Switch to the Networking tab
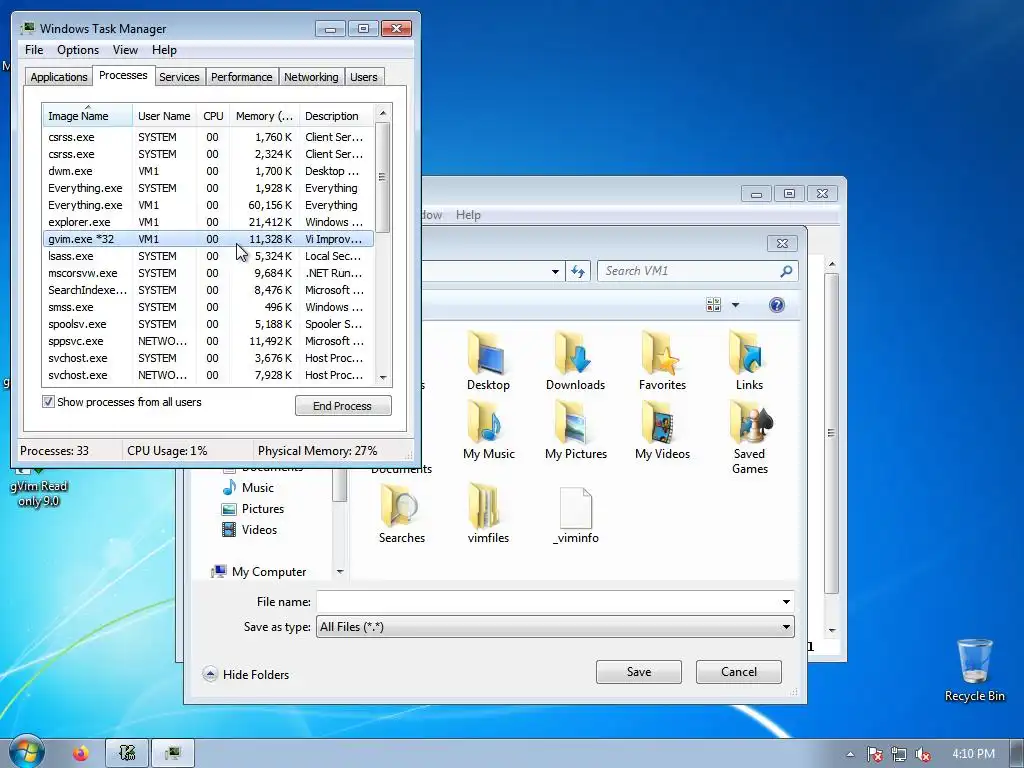This screenshot has height=768, width=1024. coord(311,77)
